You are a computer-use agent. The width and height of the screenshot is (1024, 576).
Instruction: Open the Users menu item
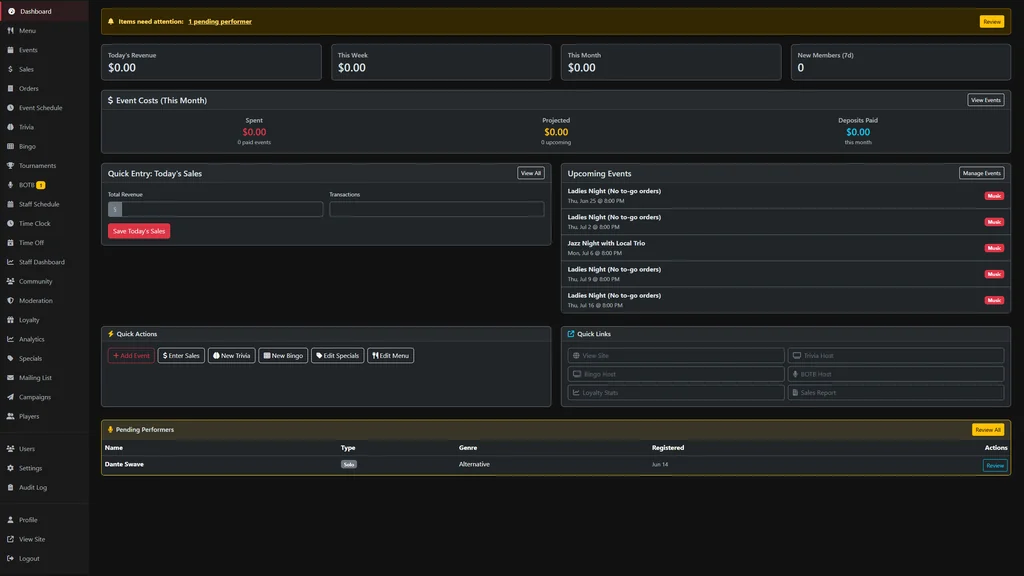point(44,449)
